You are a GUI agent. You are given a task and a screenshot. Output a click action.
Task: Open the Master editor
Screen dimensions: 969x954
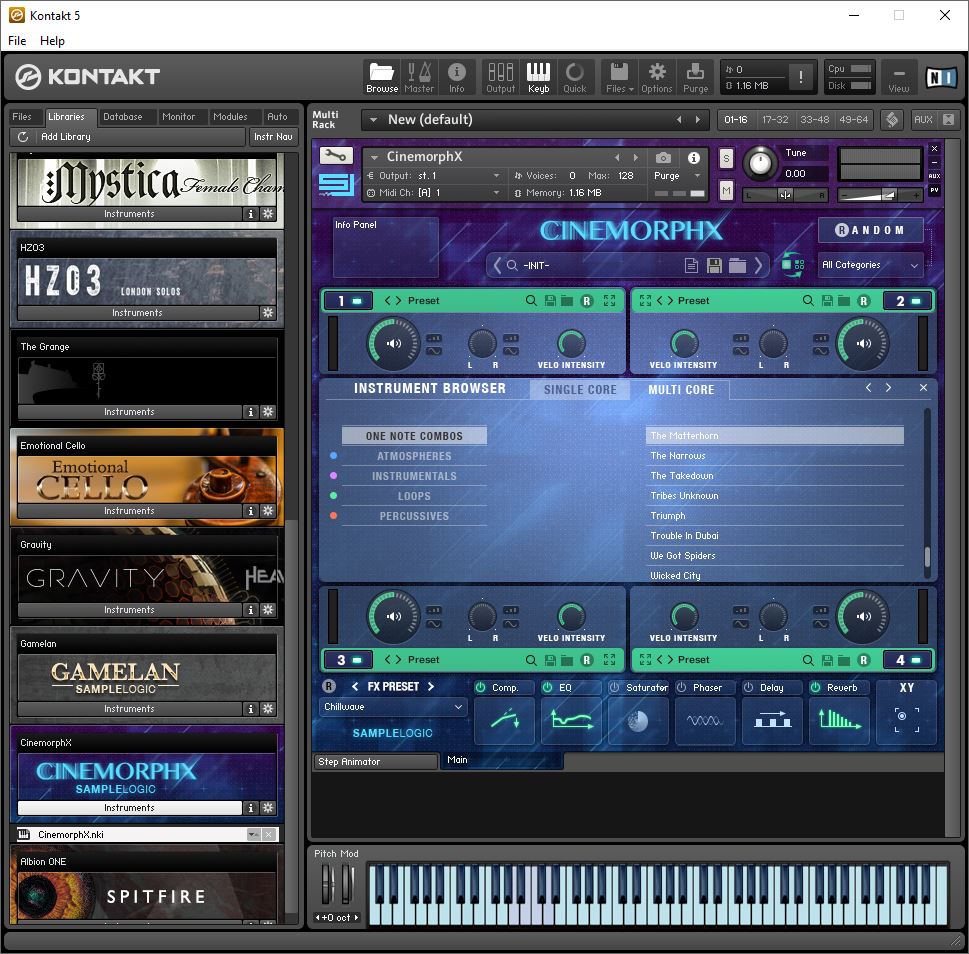pos(419,77)
